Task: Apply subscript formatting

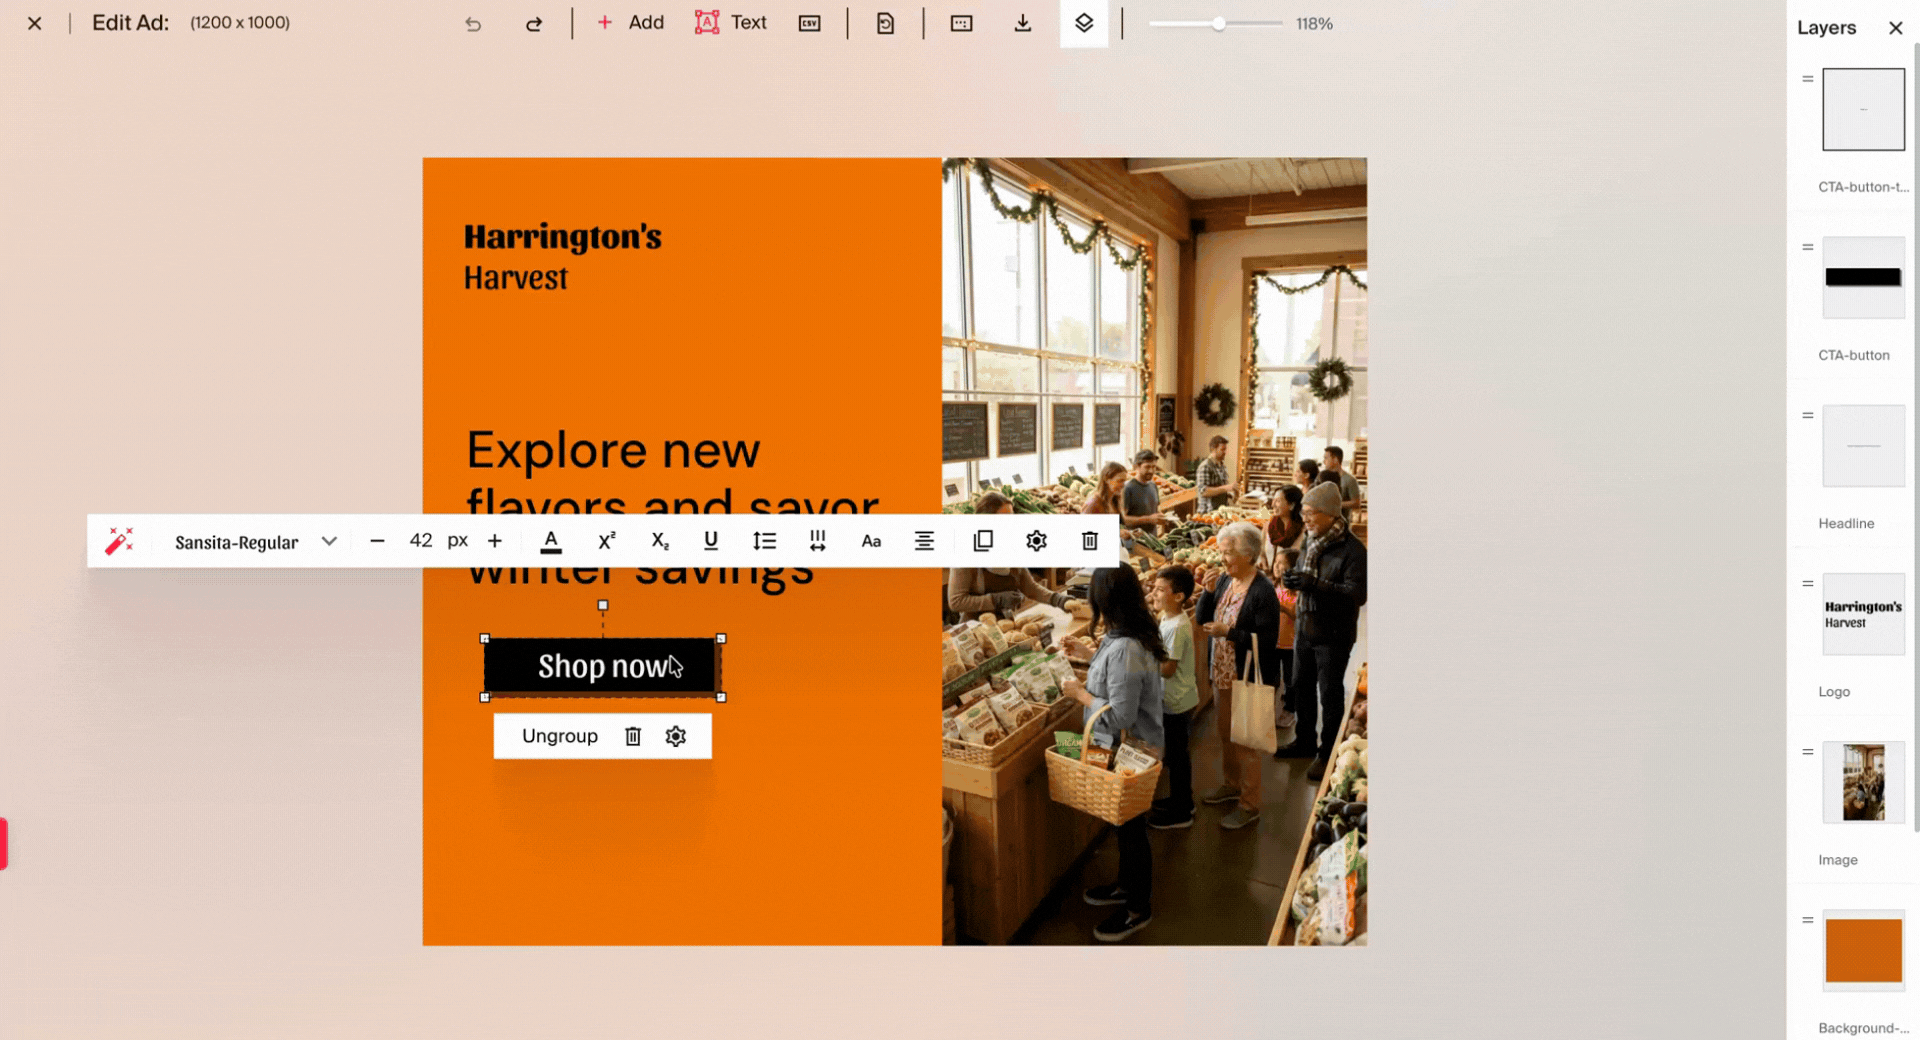Action: coord(660,541)
